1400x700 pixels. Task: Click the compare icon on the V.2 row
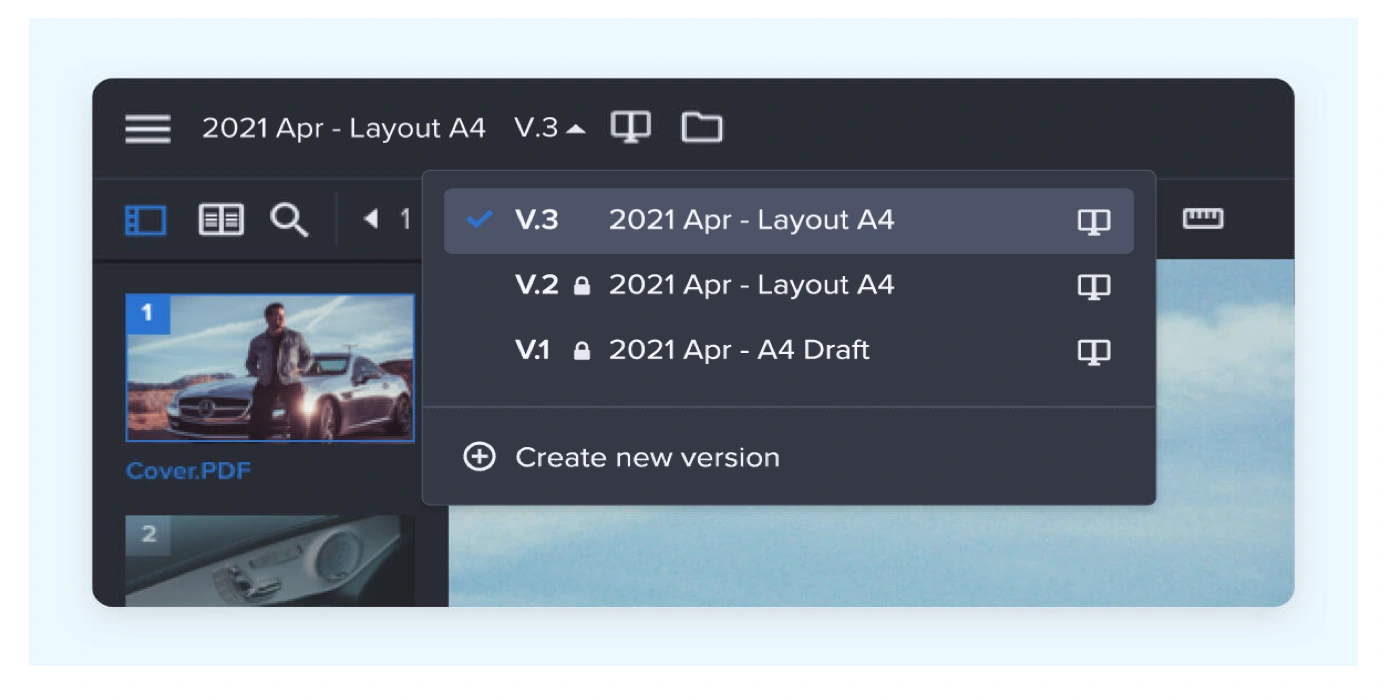1094,287
